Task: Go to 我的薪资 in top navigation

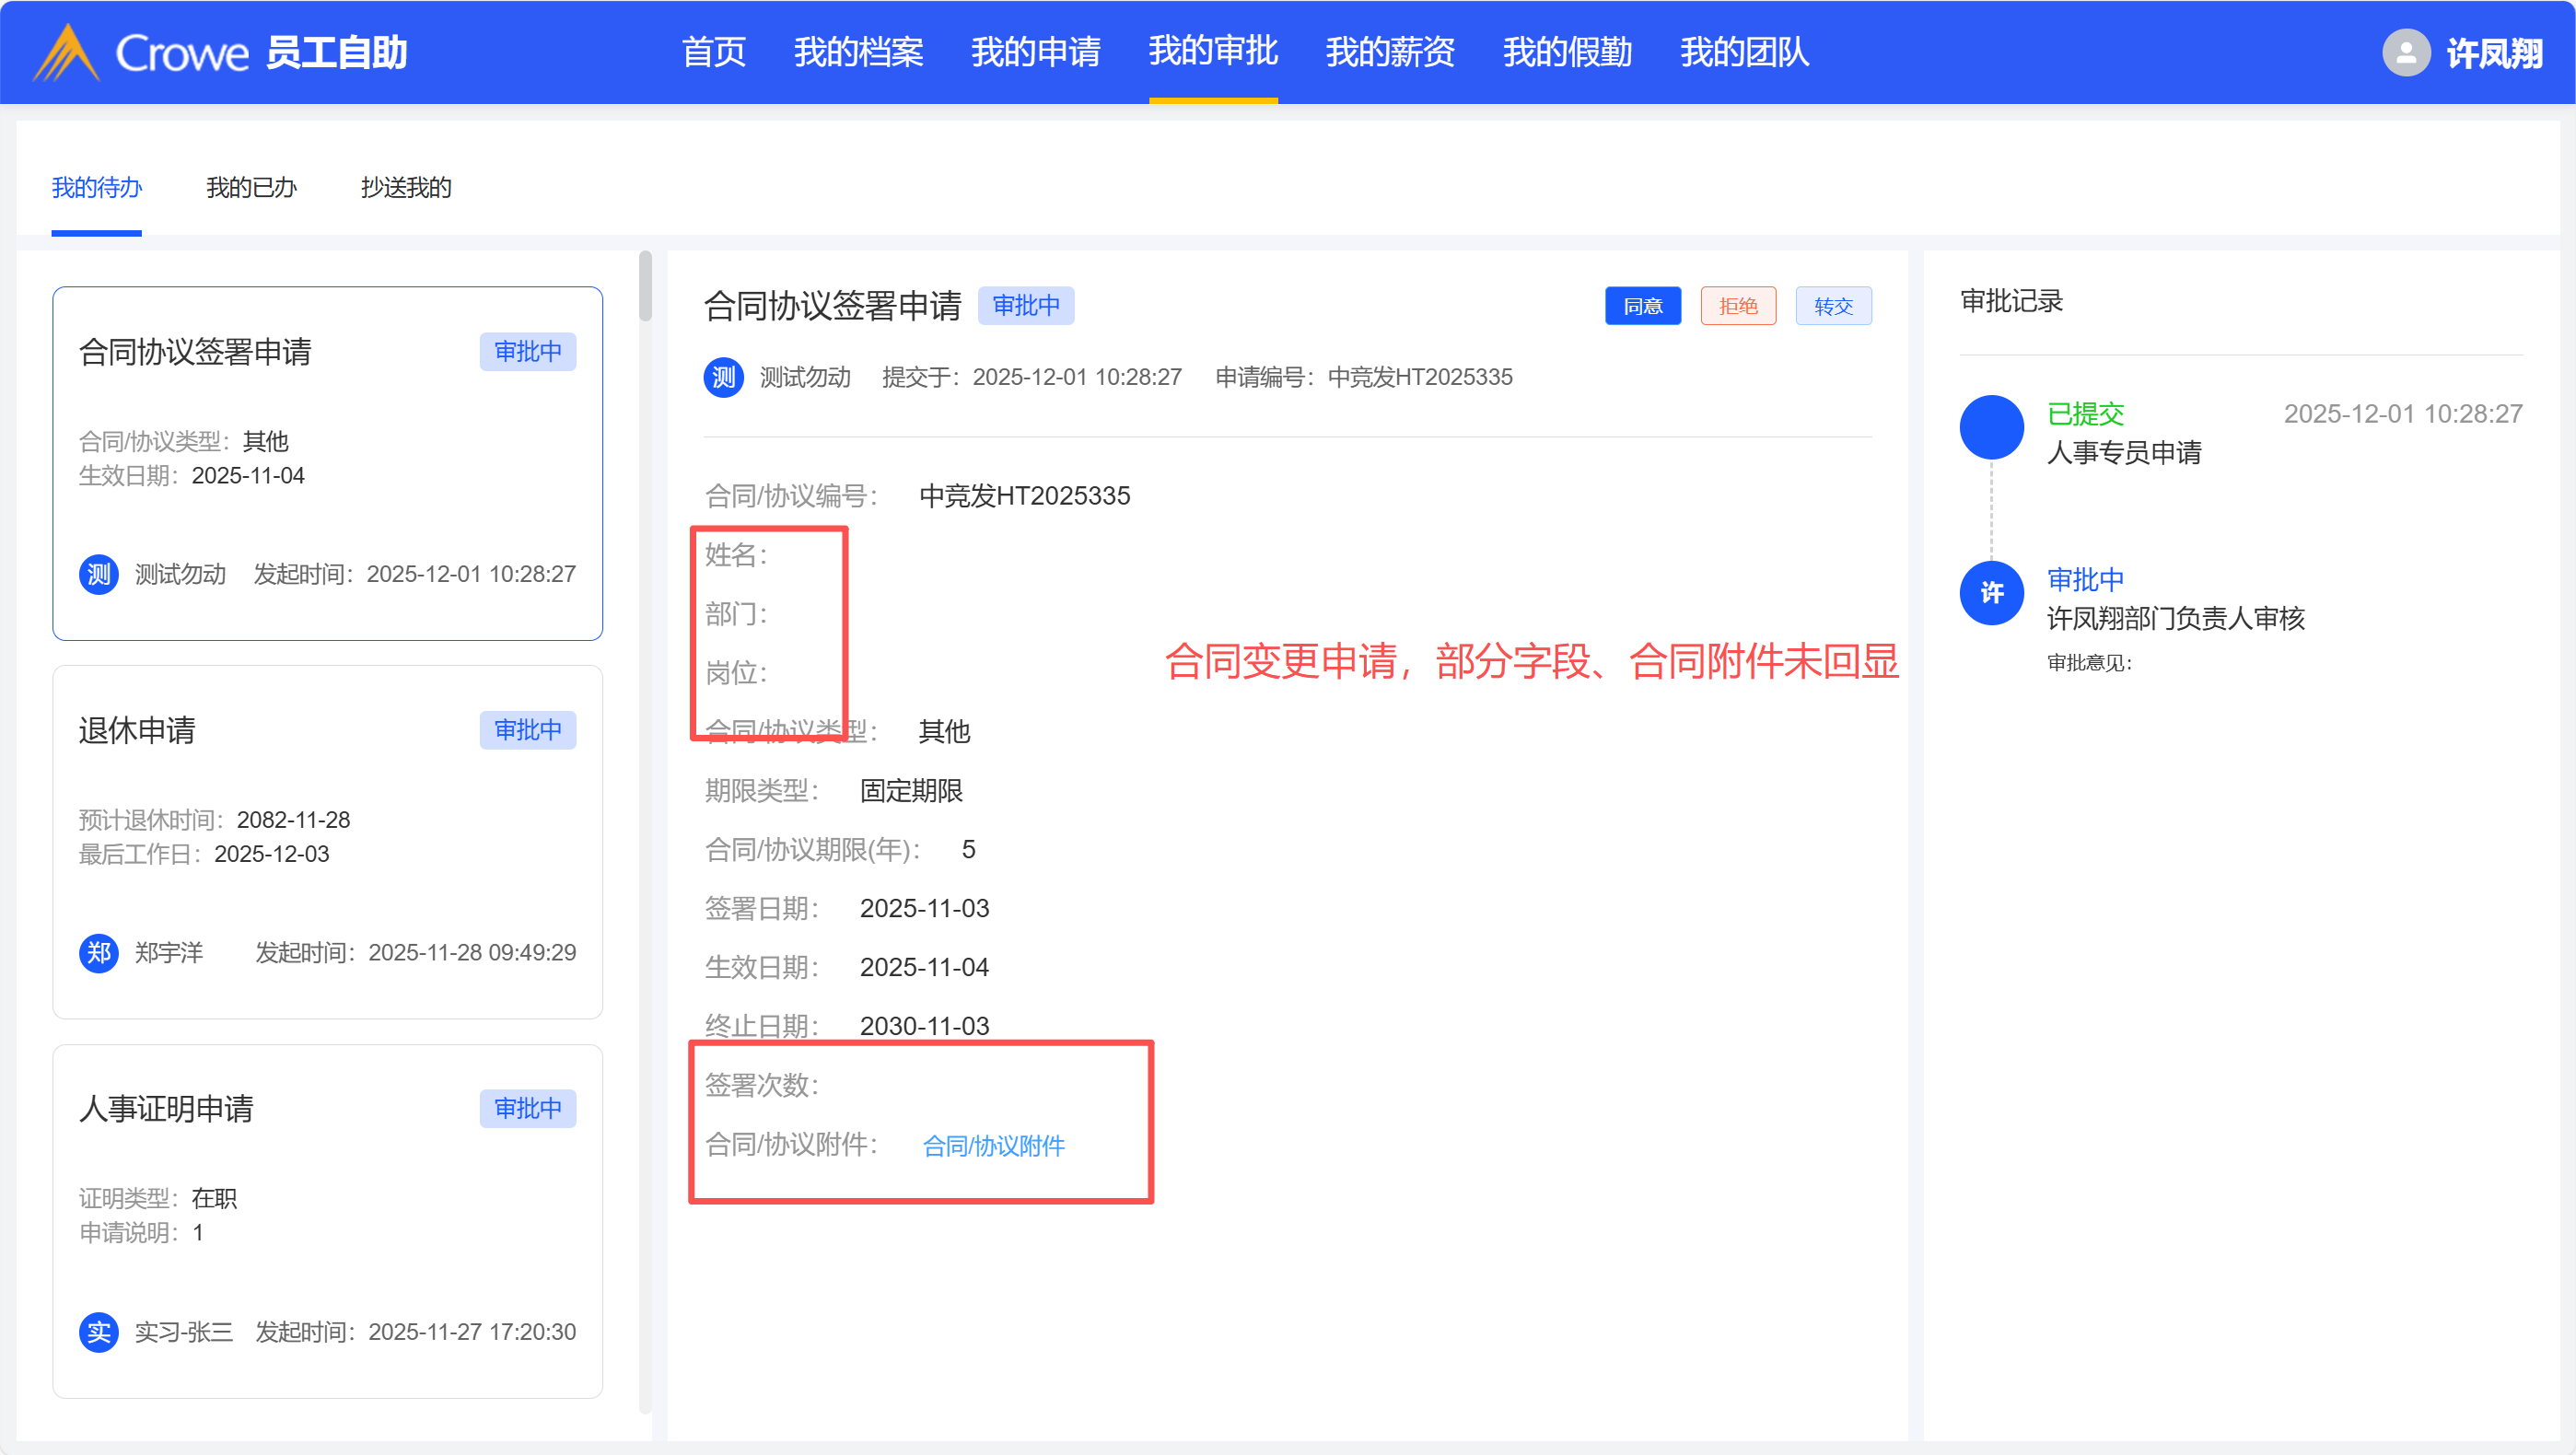Action: [x=1389, y=52]
